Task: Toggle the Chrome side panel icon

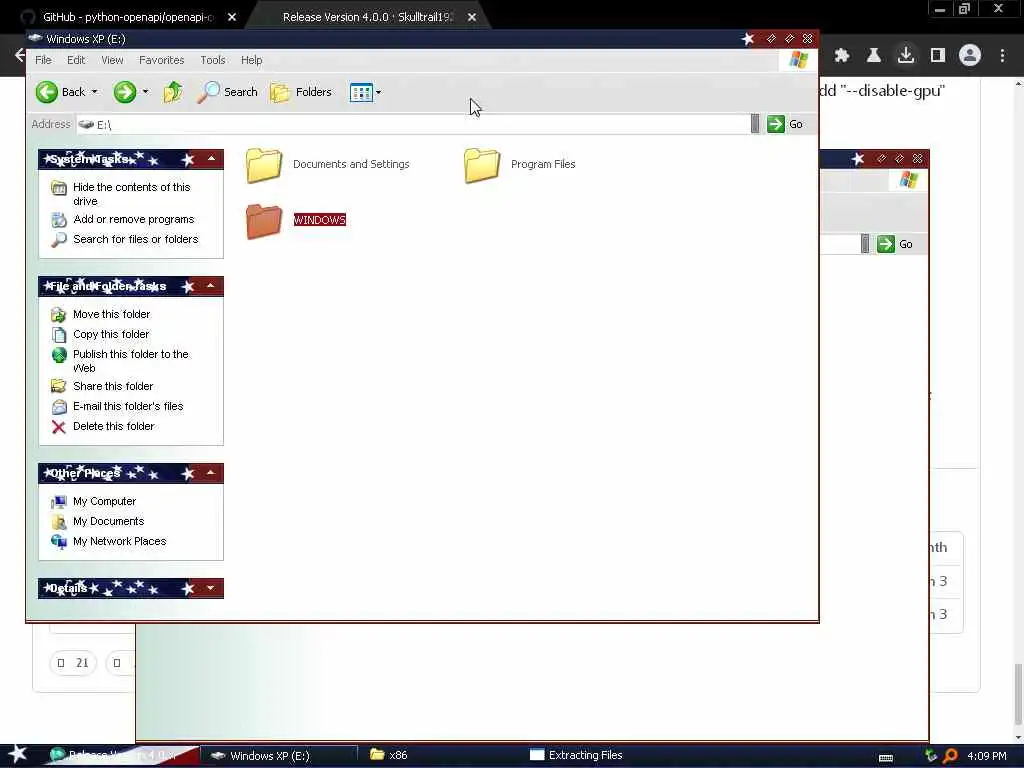Action: pyautogui.click(x=938, y=56)
